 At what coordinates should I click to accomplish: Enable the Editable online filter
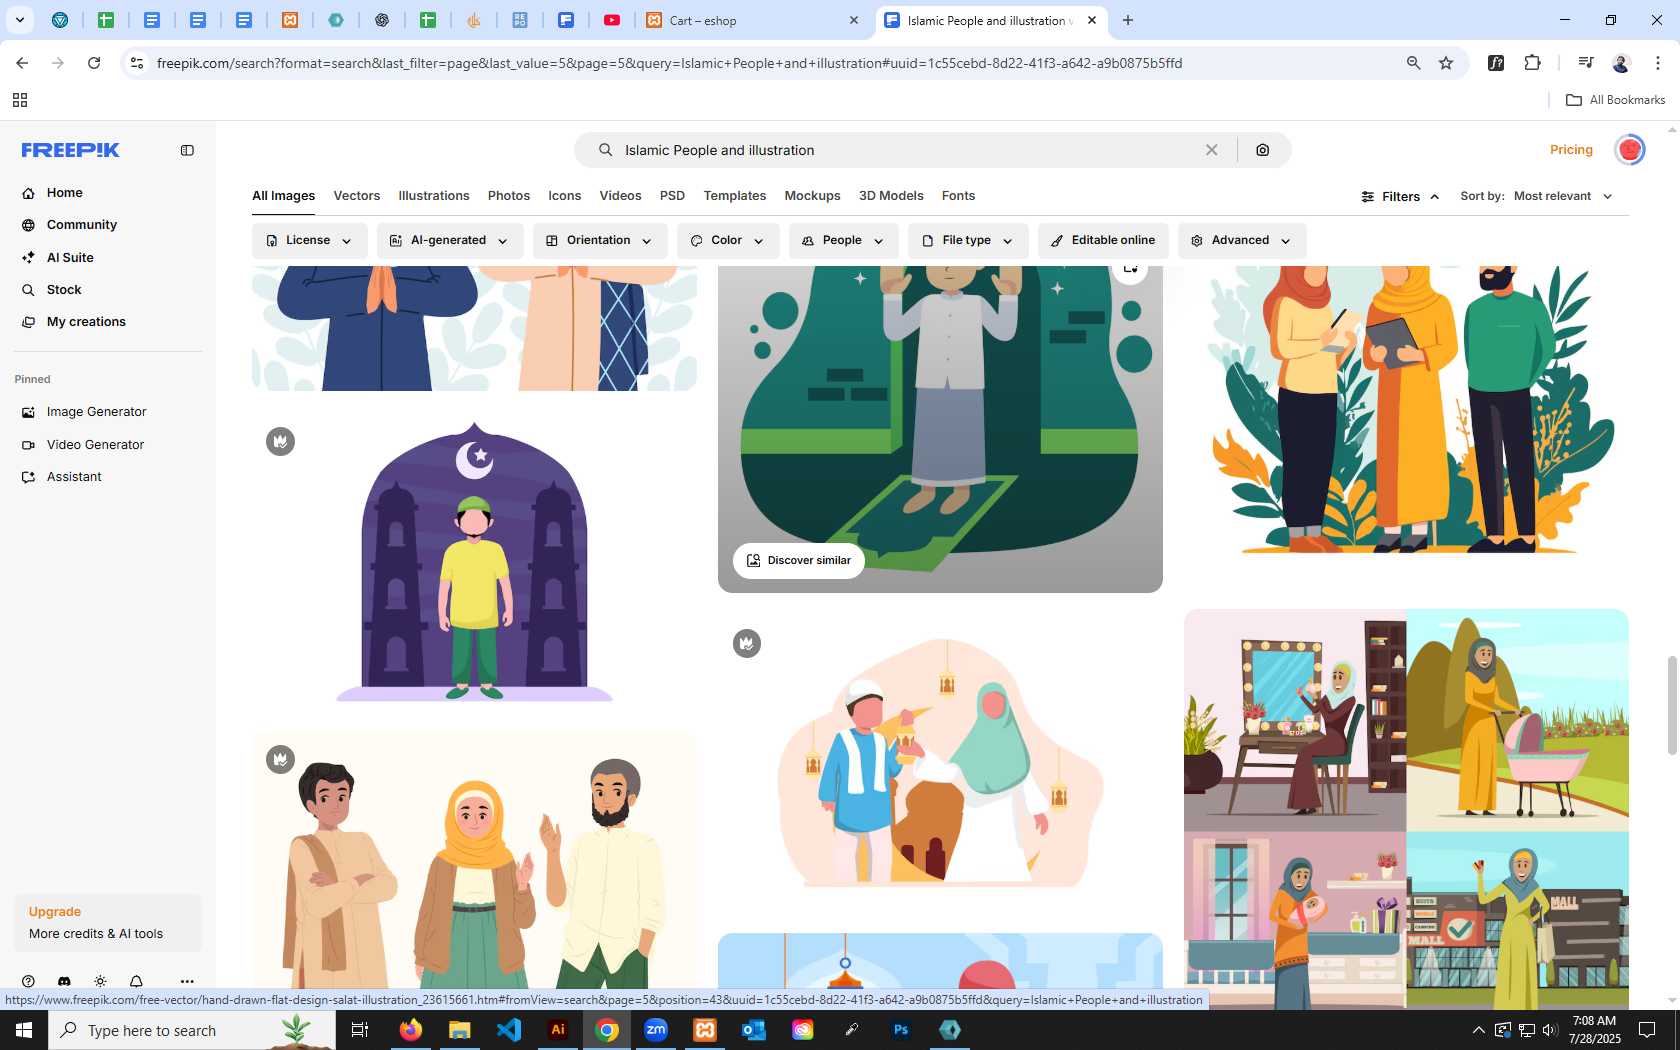tap(1103, 241)
